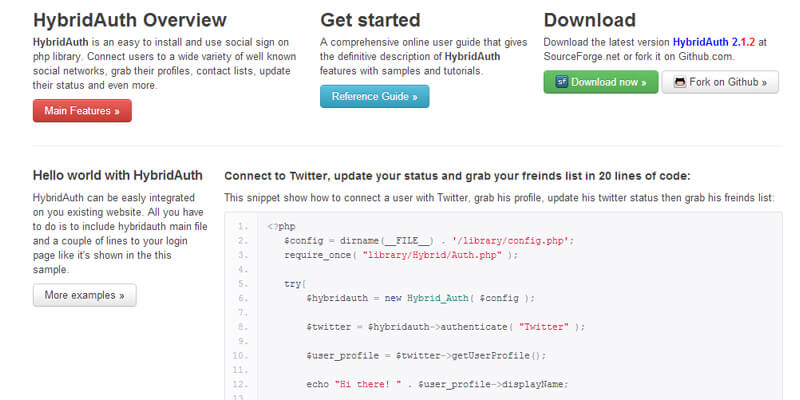Image resolution: width=800 pixels, height=400 pixels.
Task: Open the More examples button
Action: (84, 295)
